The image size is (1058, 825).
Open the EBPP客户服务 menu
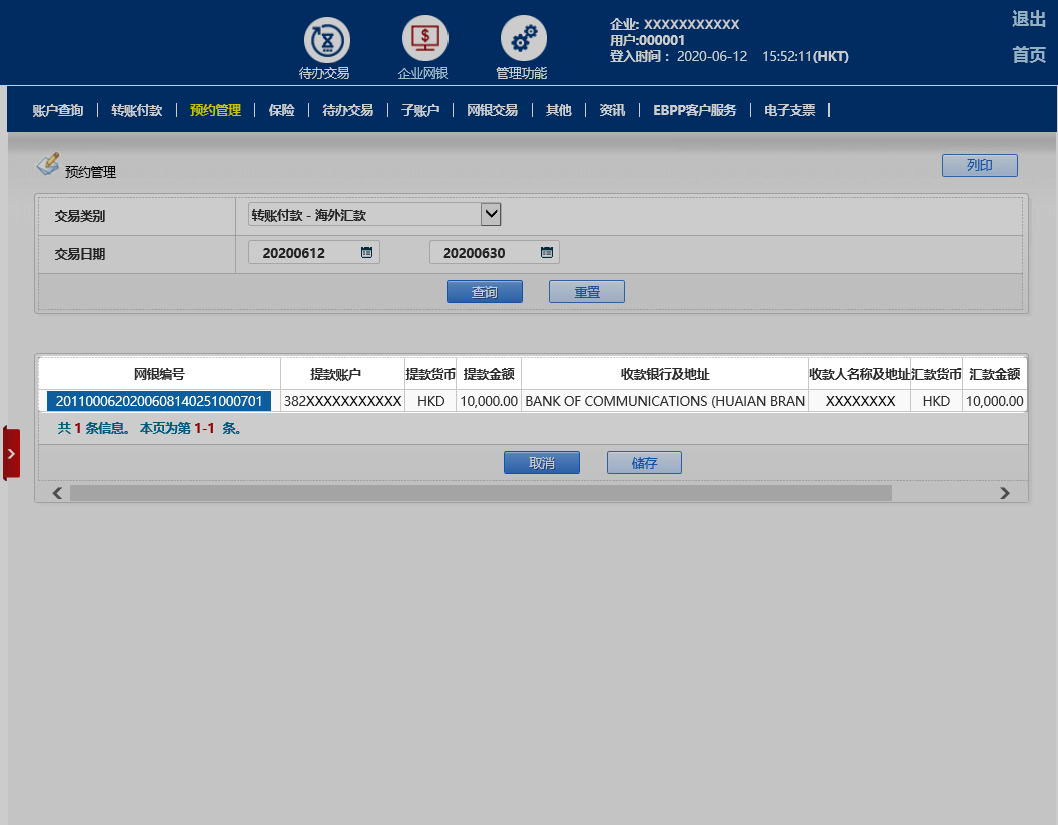point(694,110)
